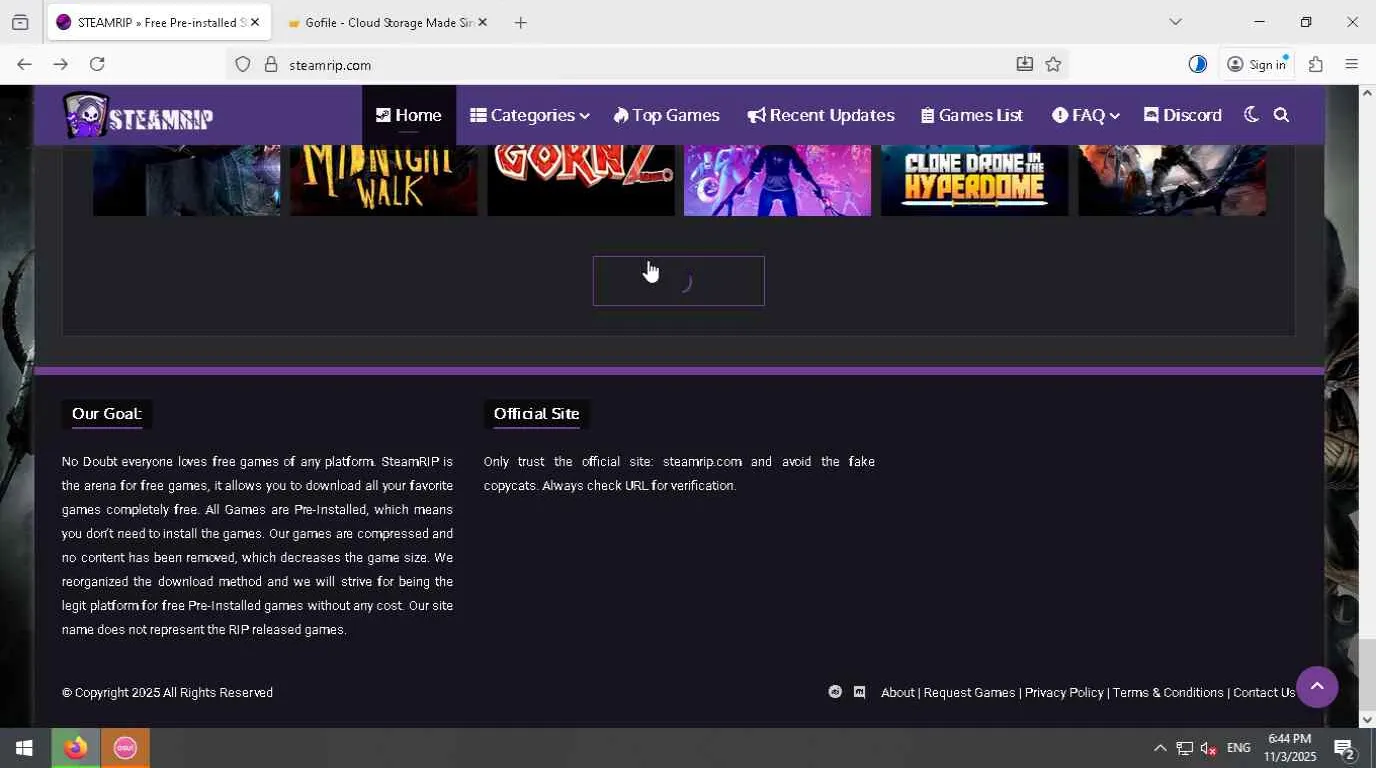Switch to the Gofile Cloud Storage tab
The width and height of the screenshot is (1376, 768).
pos(389,22)
